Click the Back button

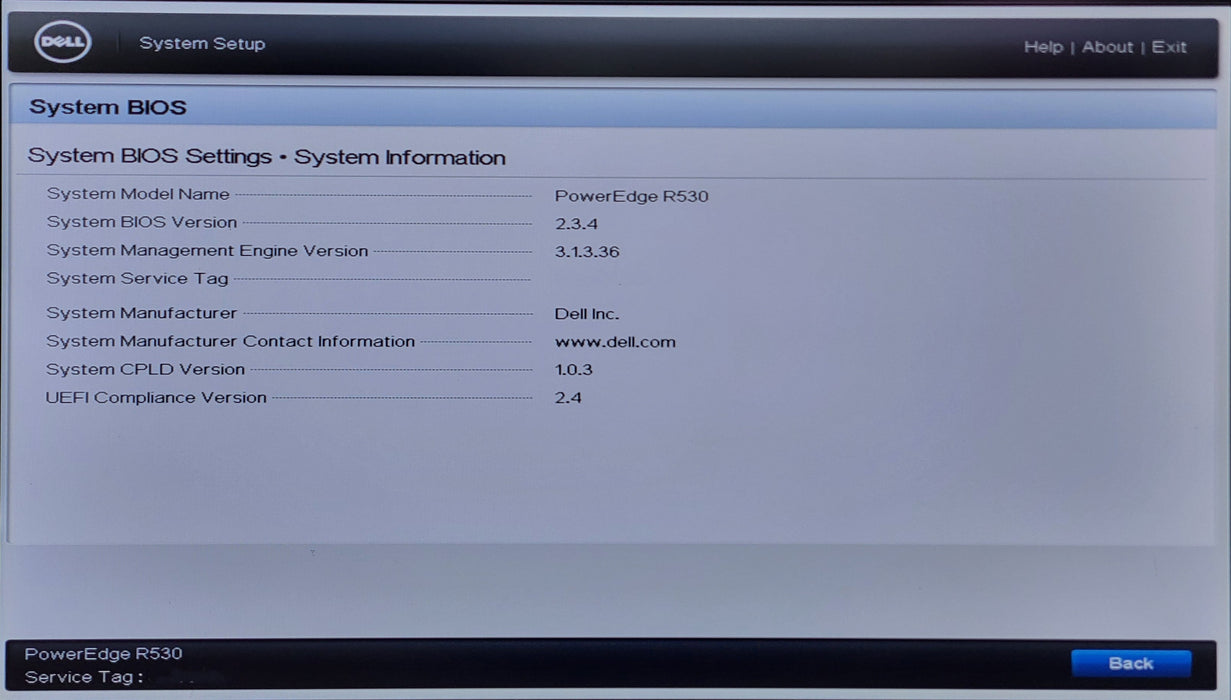1131,663
